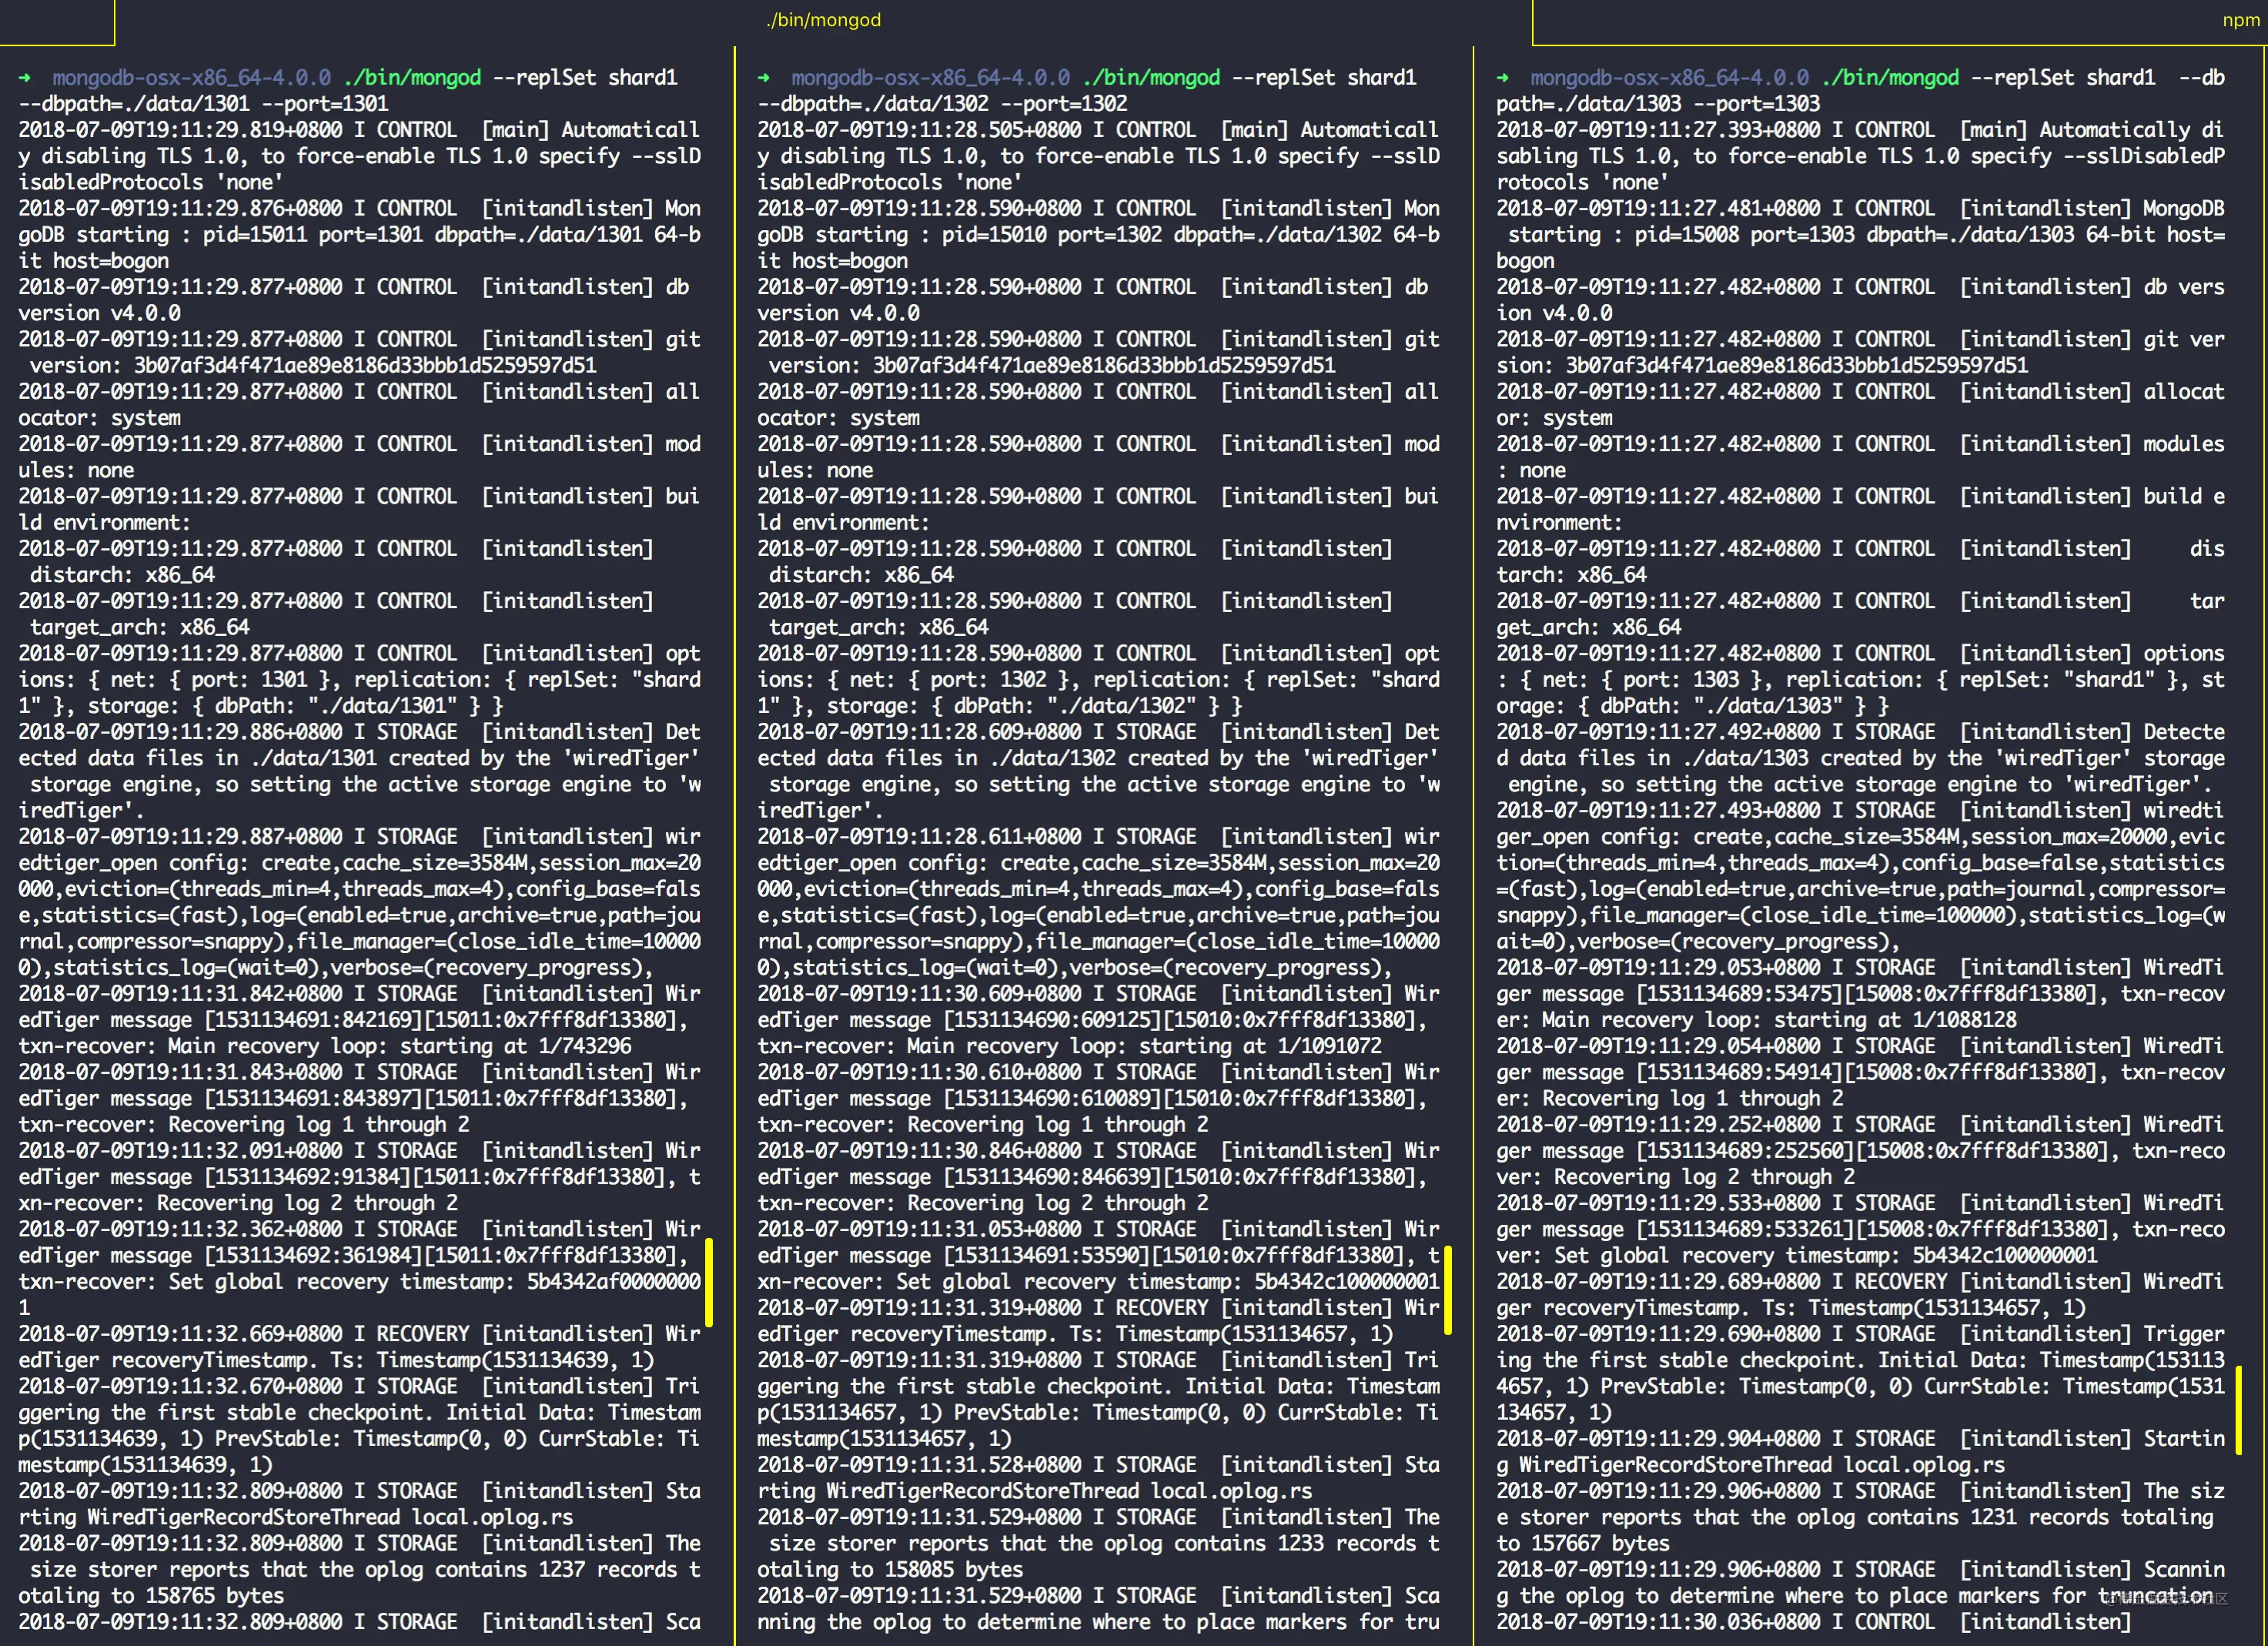Click timestamp '2018-07-09T19:11:29.876+0800'

coord(180,209)
